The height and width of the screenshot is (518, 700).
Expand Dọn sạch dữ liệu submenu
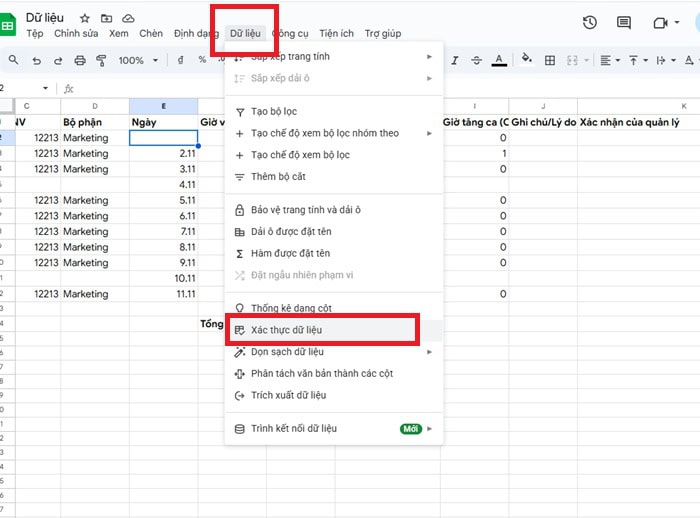tap(334, 352)
